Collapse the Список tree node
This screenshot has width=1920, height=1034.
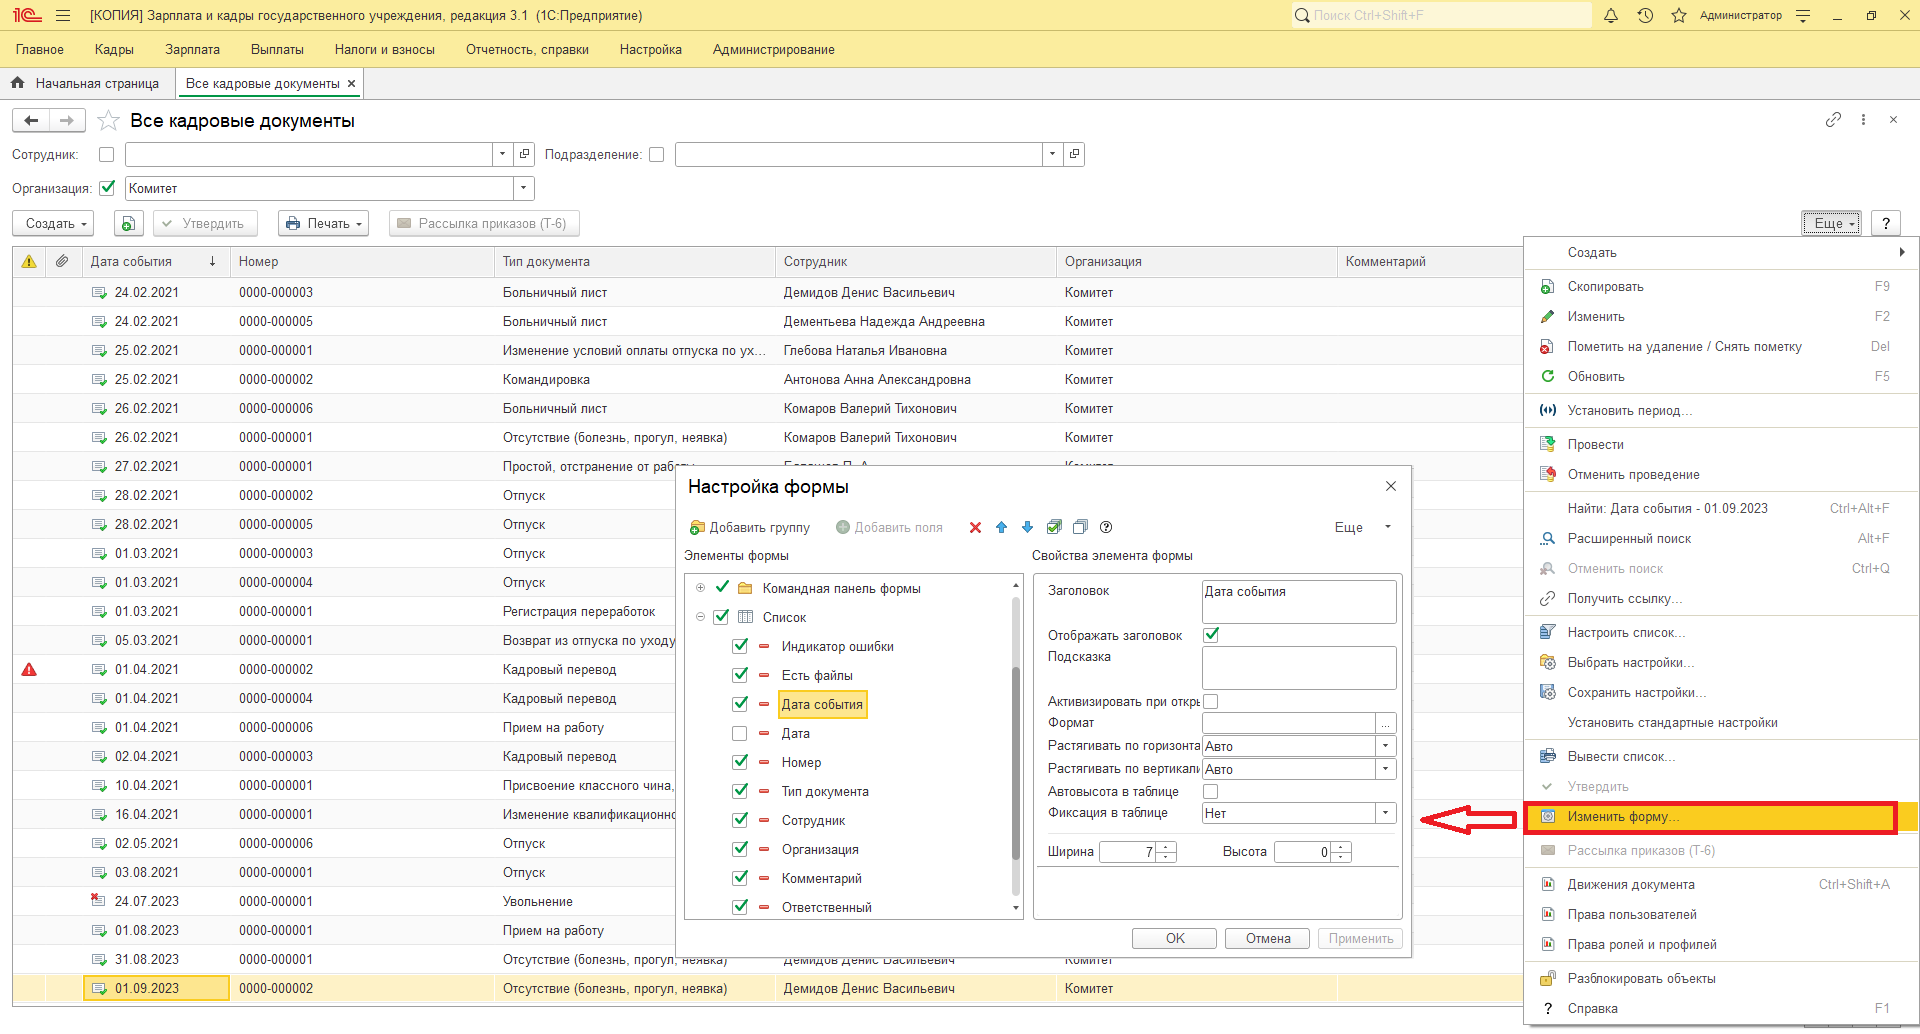[700, 617]
